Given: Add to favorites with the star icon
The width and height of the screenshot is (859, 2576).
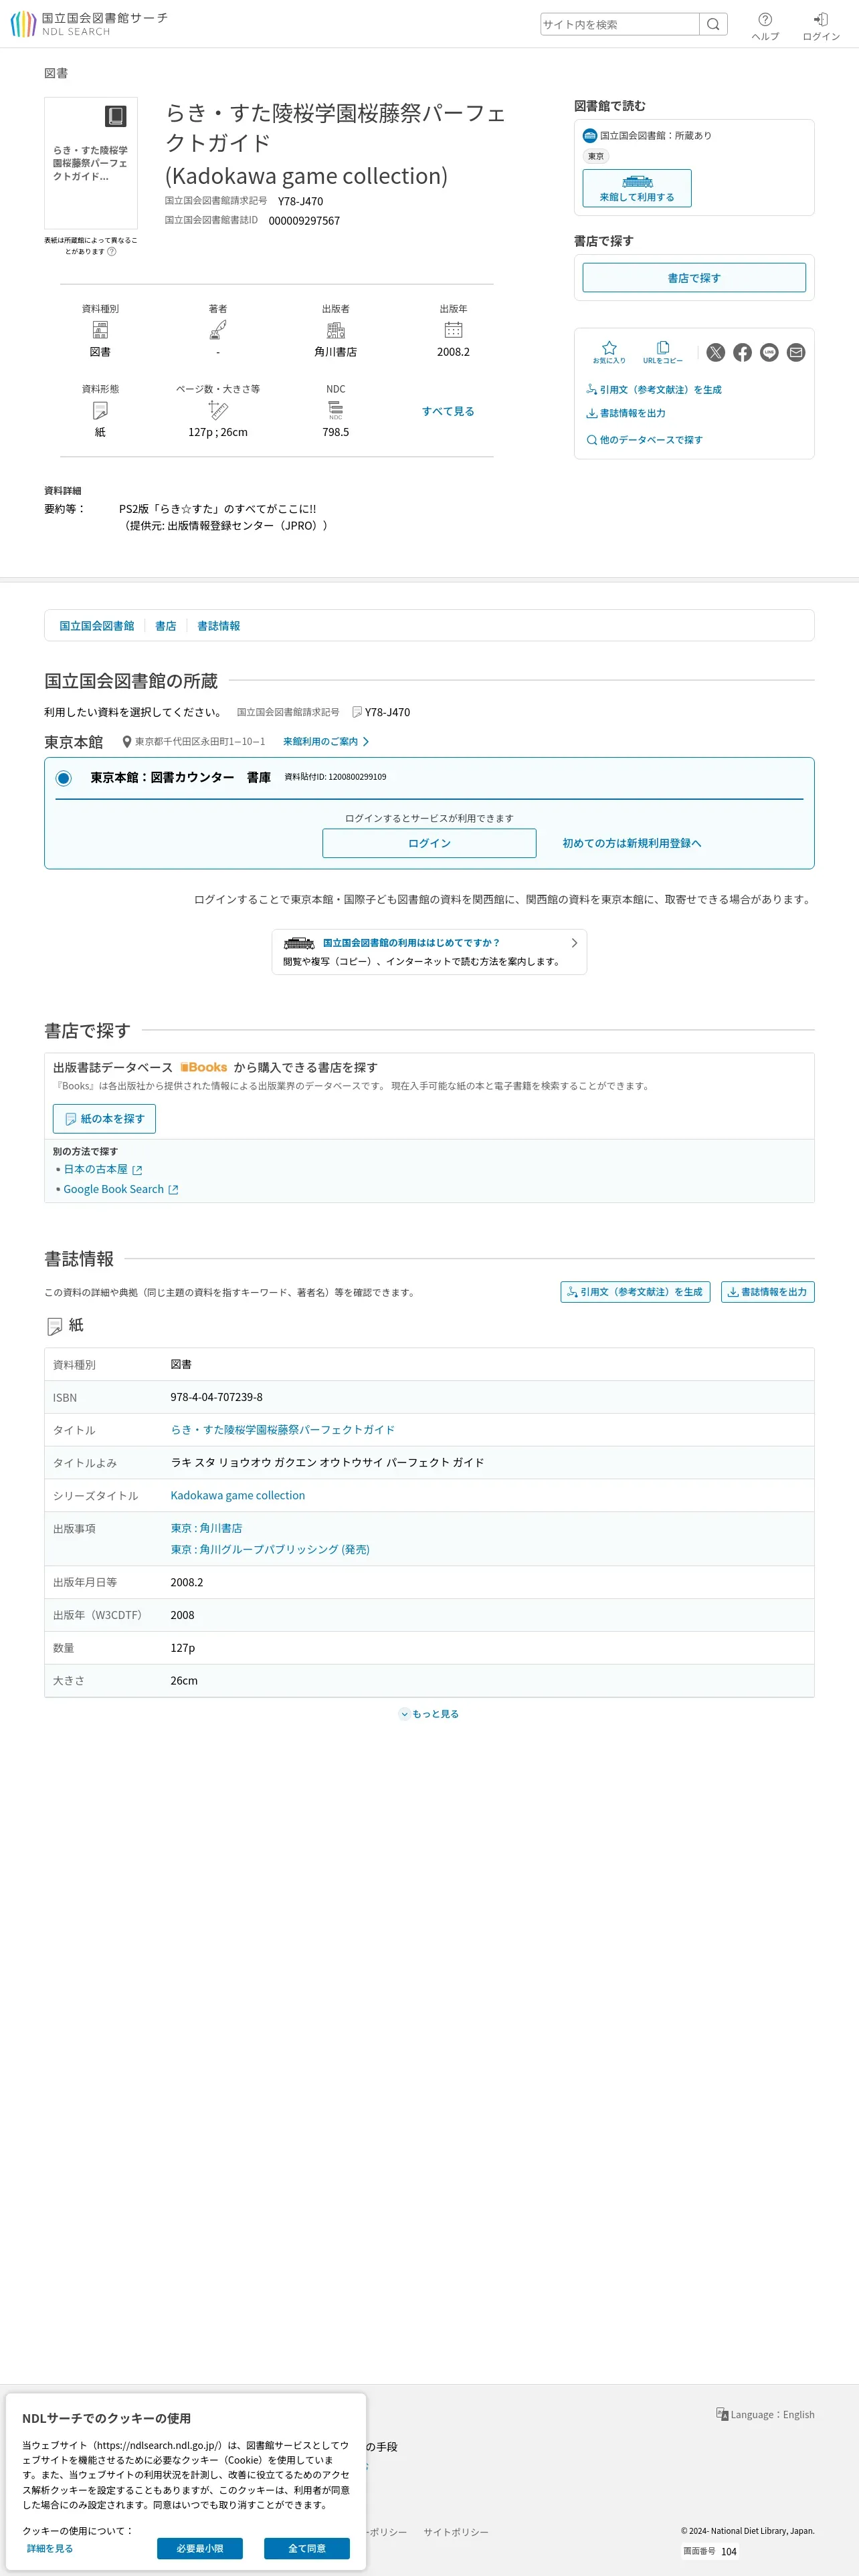Looking at the screenshot, I should pyautogui.click(x=609, y=352).
